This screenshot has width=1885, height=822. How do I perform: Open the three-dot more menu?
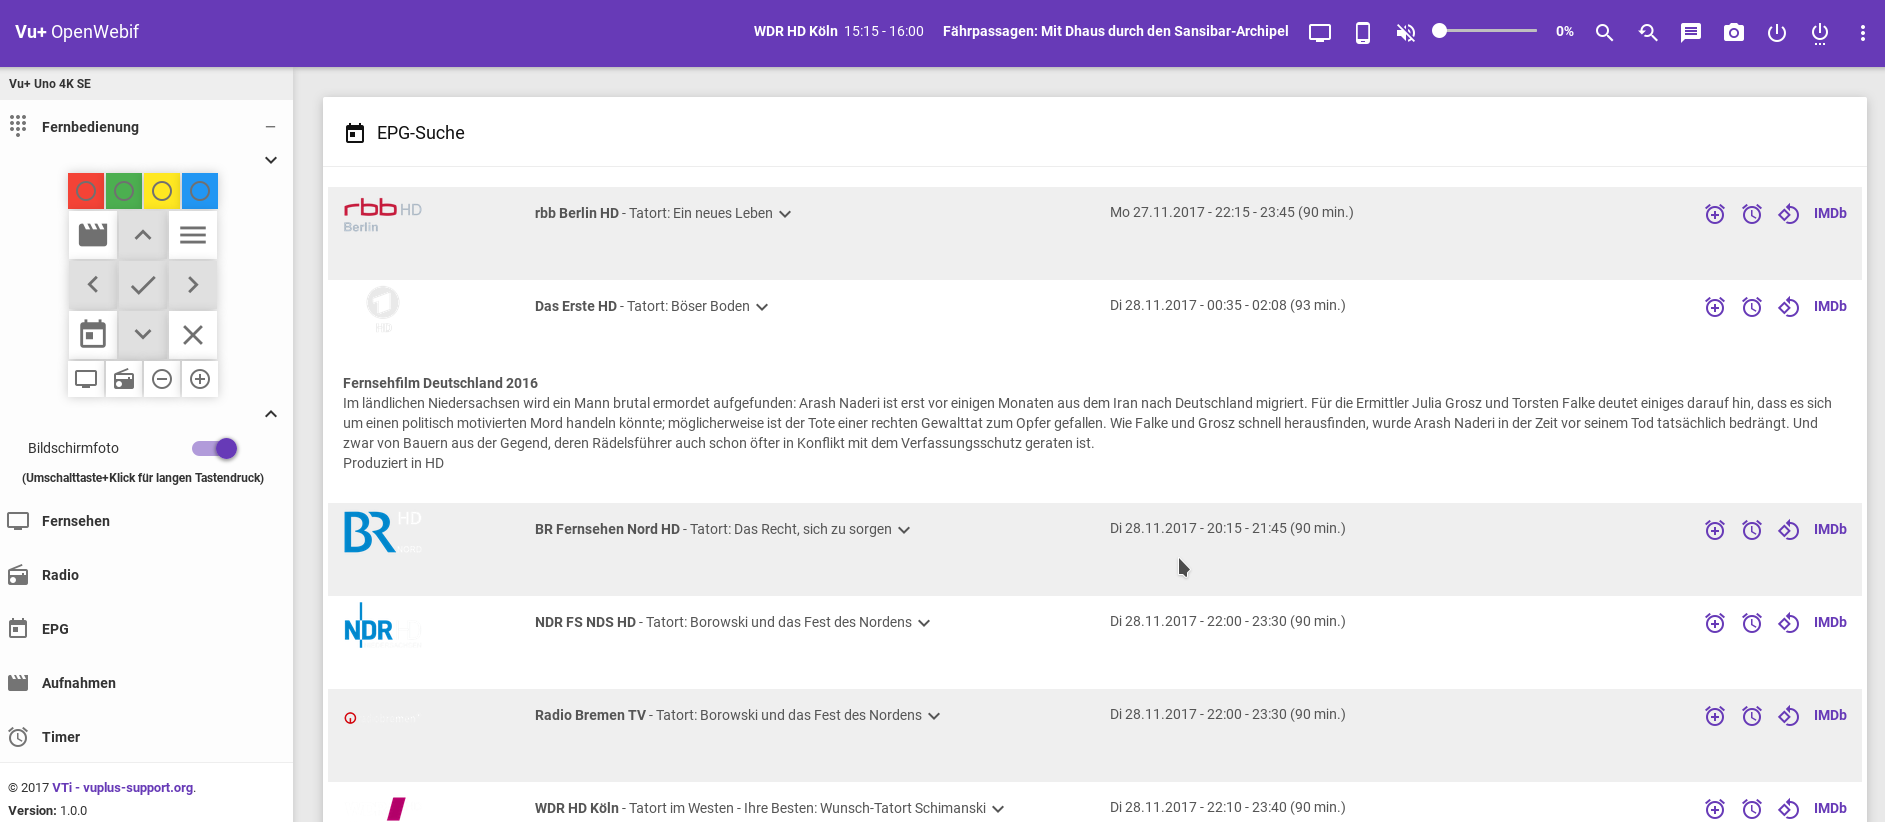click(x=1862, y=33)
